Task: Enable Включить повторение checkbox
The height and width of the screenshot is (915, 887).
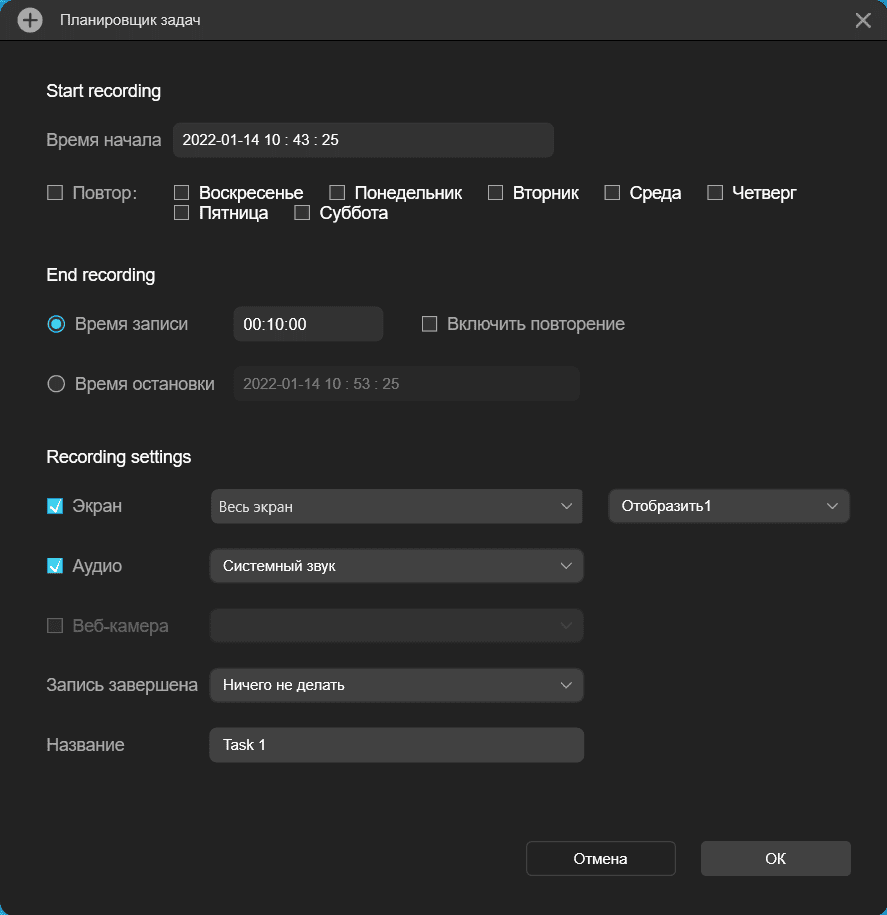Action: (x=430, y=324)
